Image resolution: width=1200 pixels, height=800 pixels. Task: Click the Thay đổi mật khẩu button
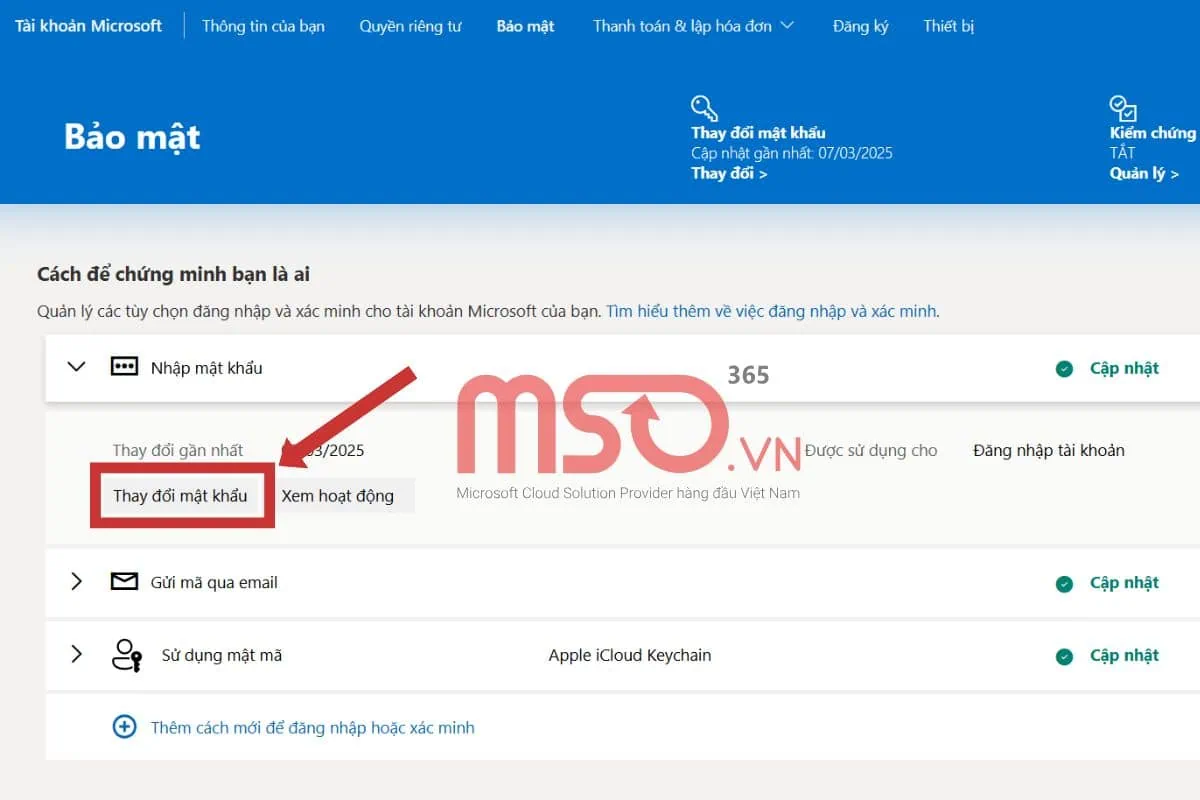pos(181,495)
